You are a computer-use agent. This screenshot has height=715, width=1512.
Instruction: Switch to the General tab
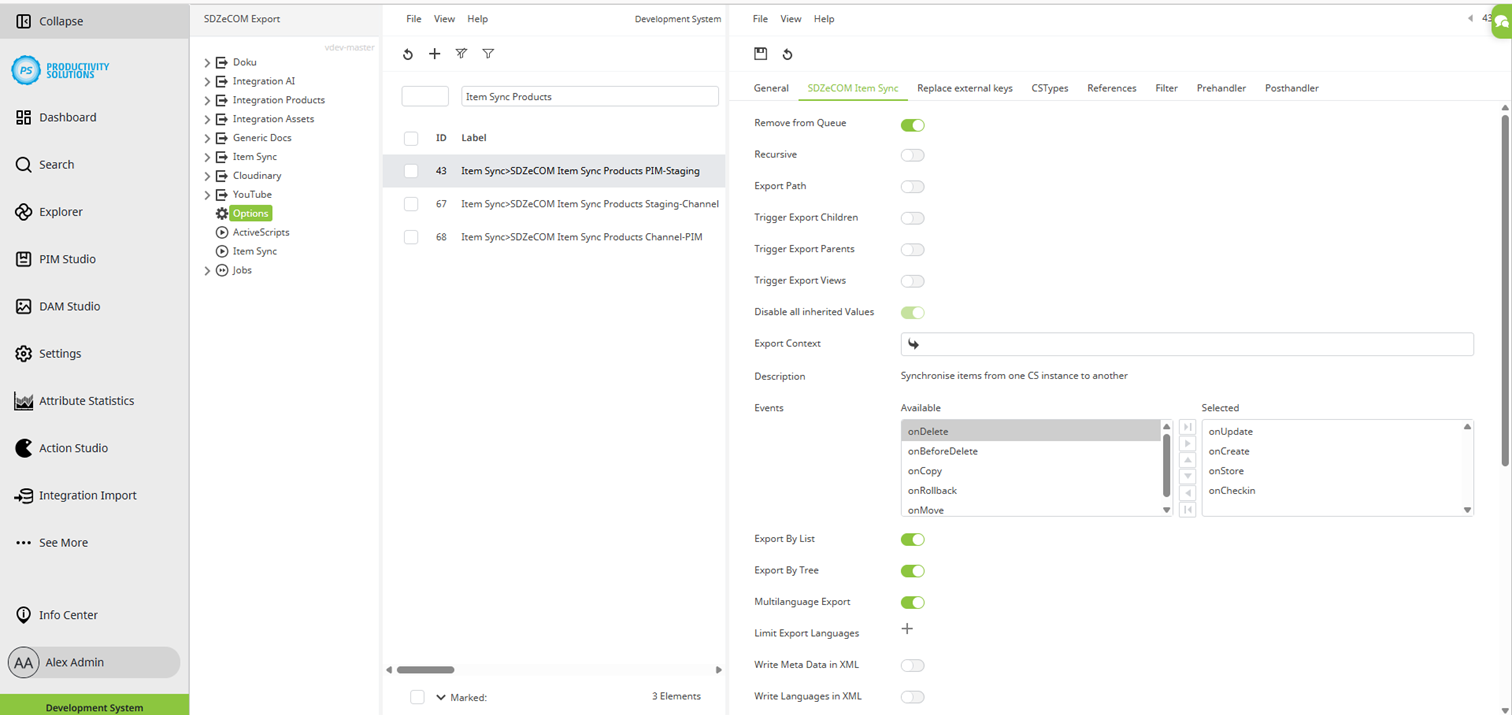(x=771, y=88)
